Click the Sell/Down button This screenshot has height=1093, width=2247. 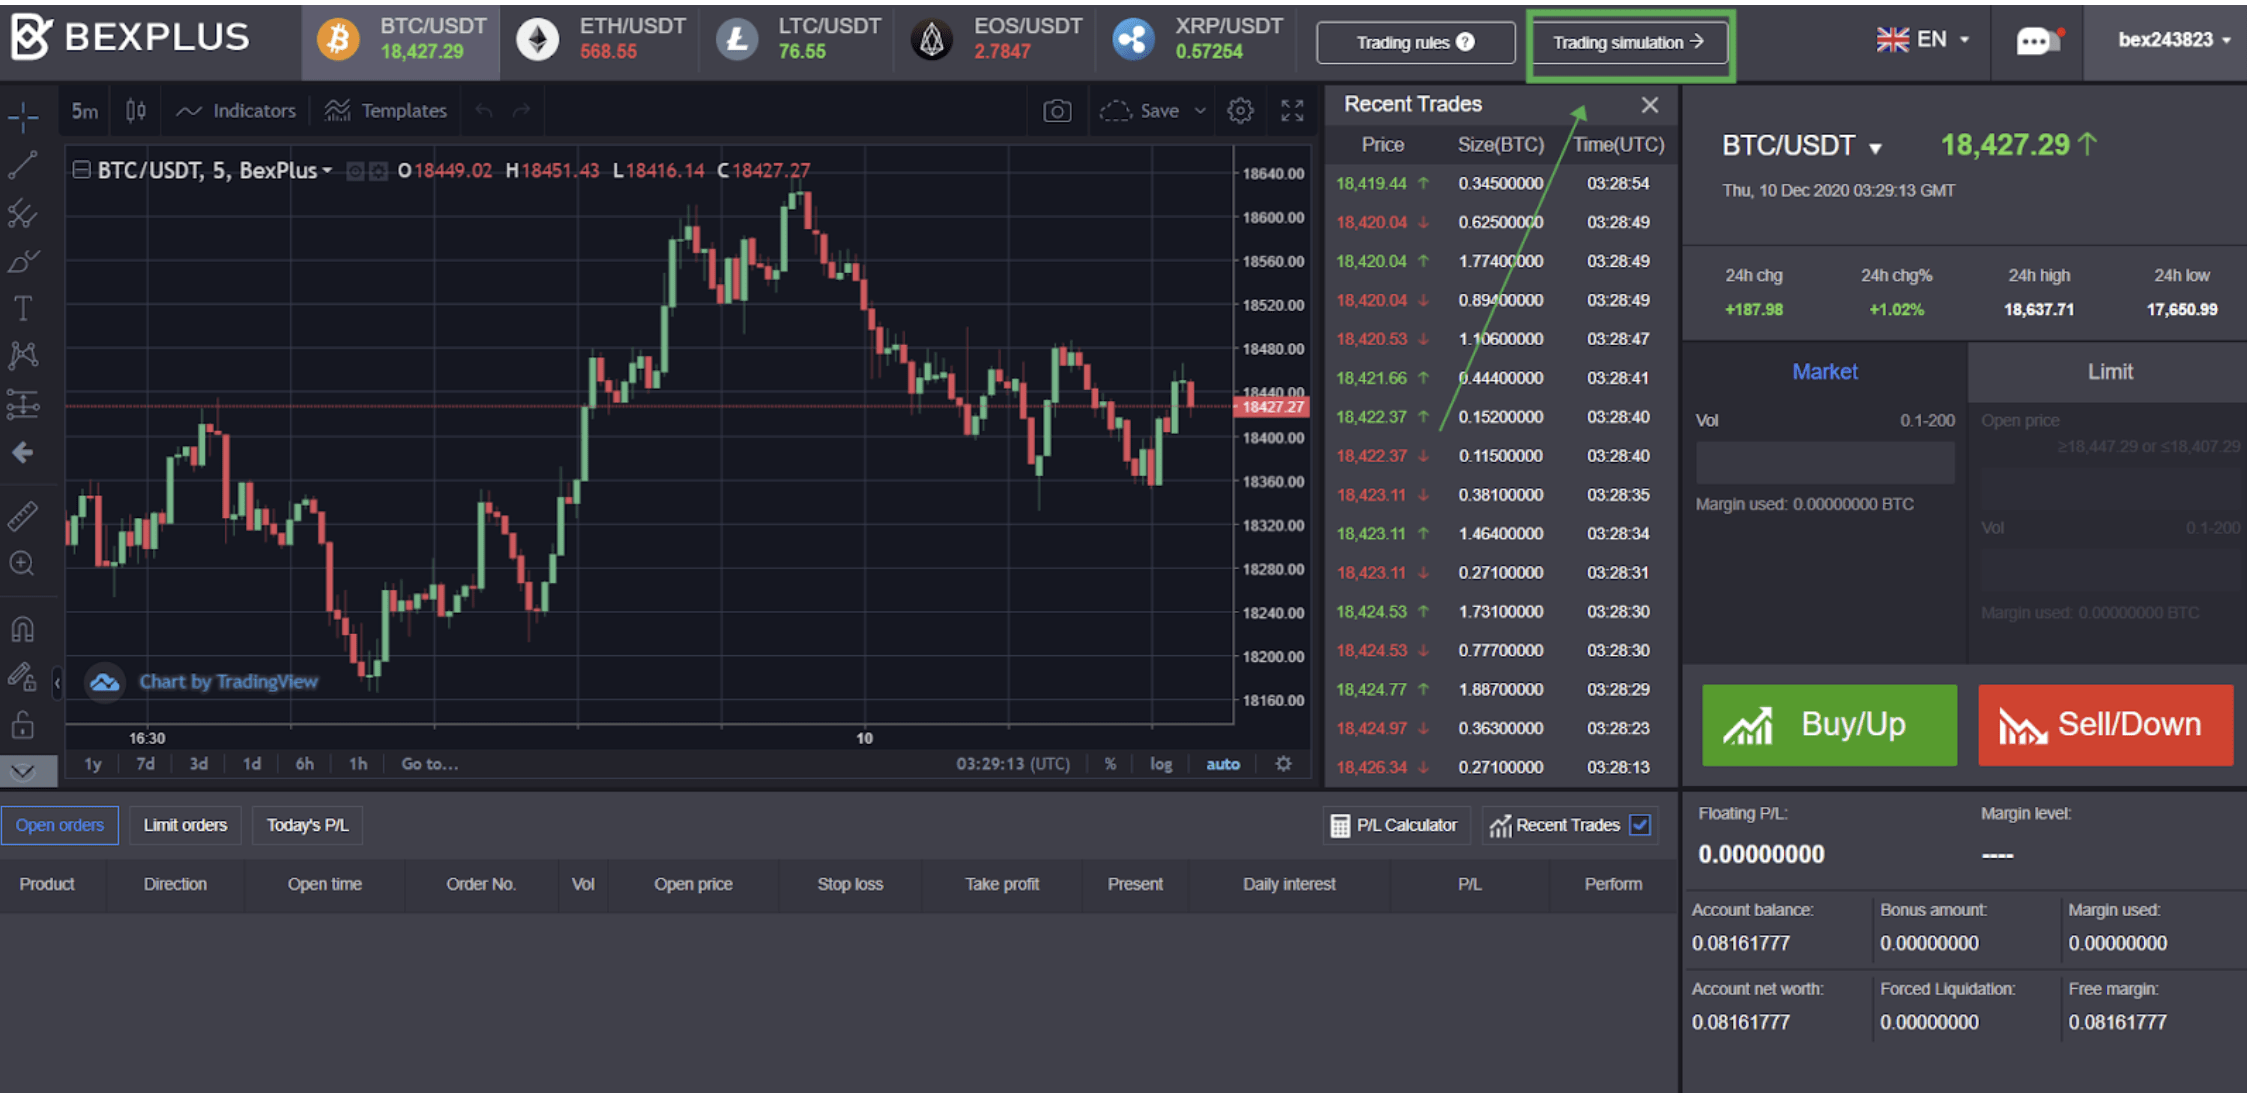(2105, 725)
